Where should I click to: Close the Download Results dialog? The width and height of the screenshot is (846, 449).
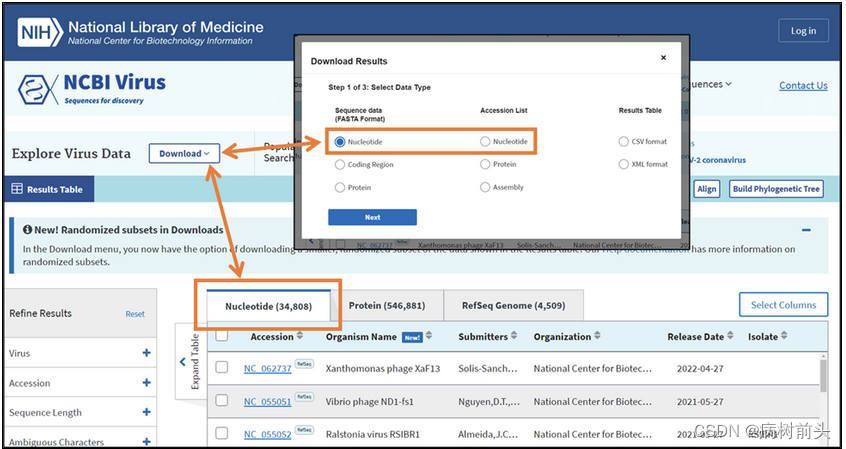pos(664,58)
